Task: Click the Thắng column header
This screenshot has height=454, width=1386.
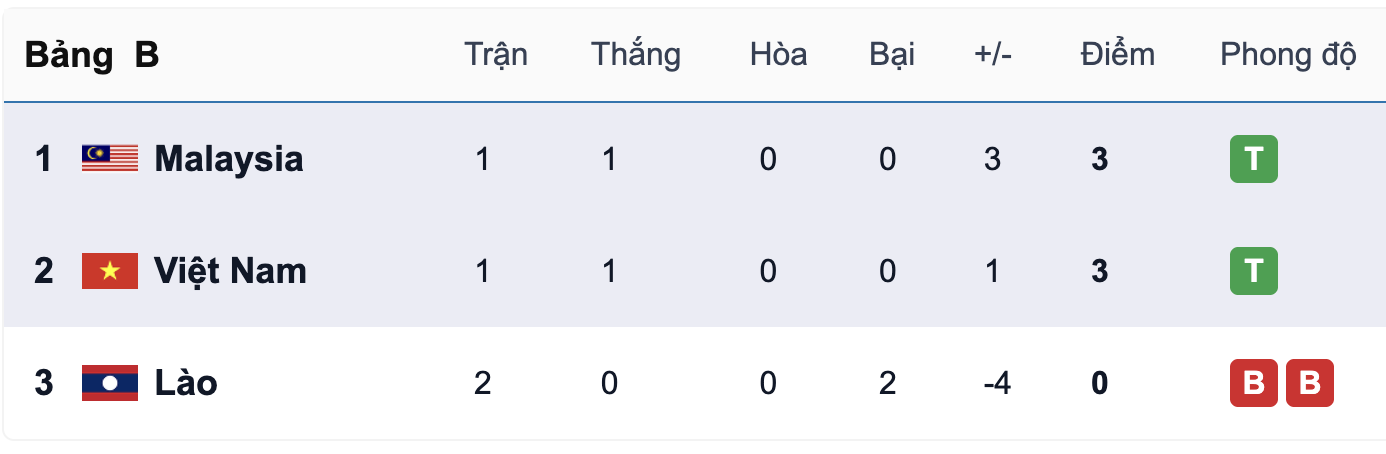Action: click(x=635, y=55)
